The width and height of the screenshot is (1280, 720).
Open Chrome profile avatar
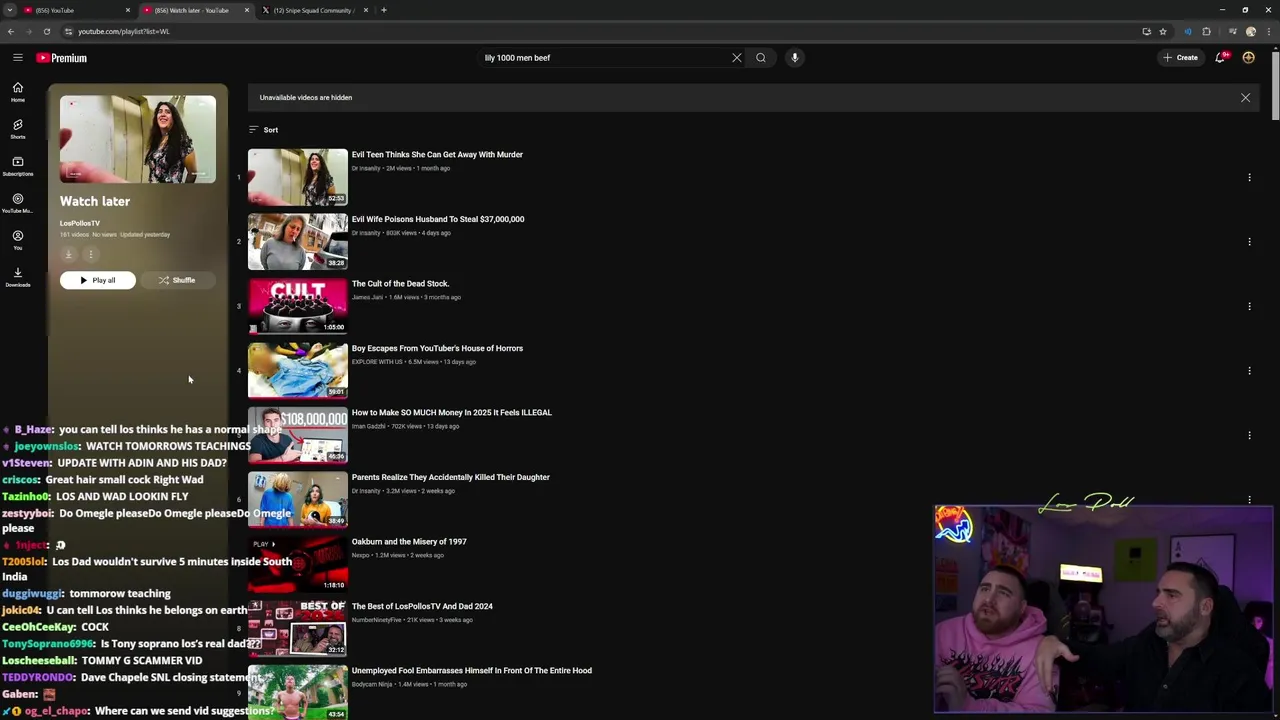(1250, 31)
